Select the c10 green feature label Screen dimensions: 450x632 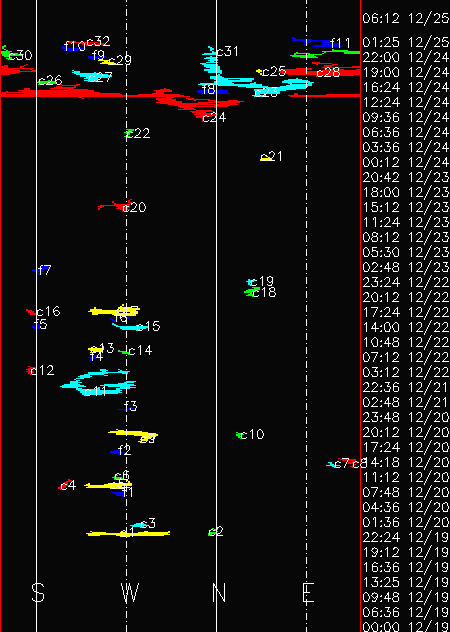click(x=252, y=434)
